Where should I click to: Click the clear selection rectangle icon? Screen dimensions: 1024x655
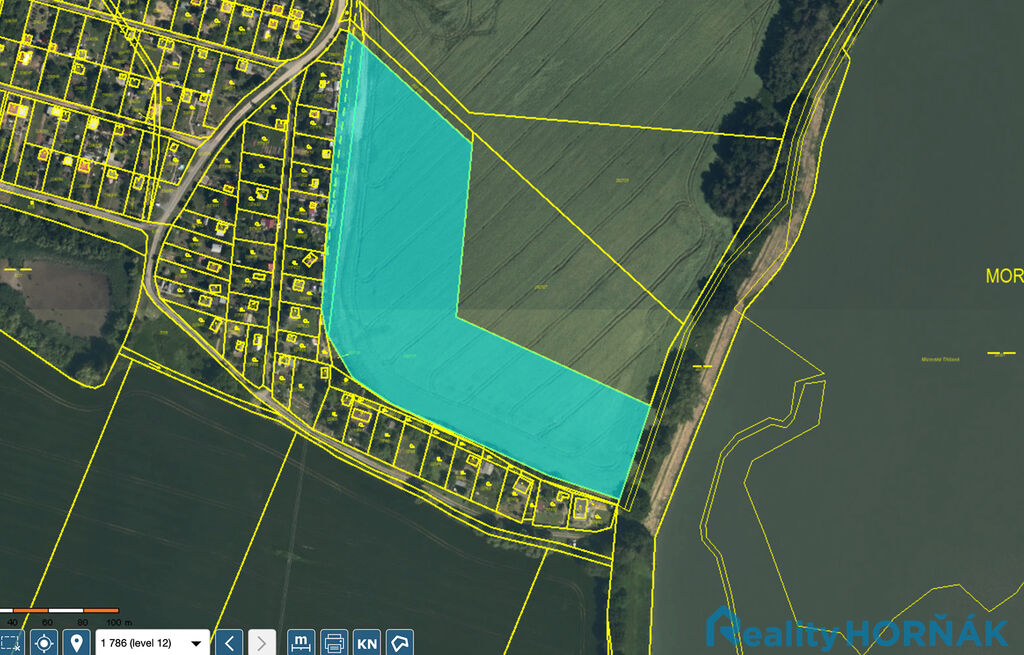(10, 643)
